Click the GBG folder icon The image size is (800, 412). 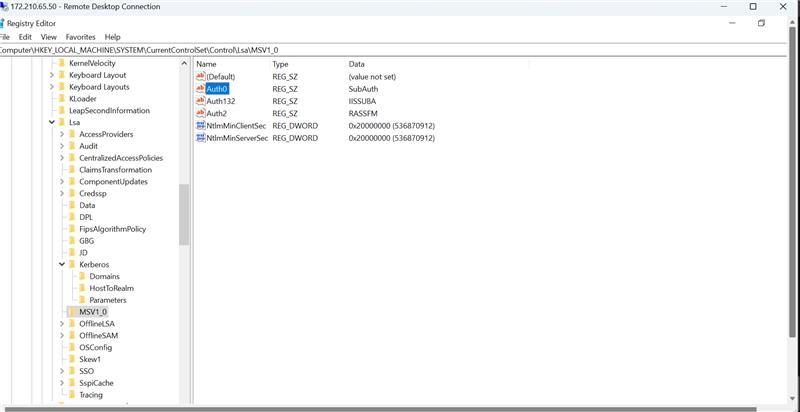pos(72,241)
